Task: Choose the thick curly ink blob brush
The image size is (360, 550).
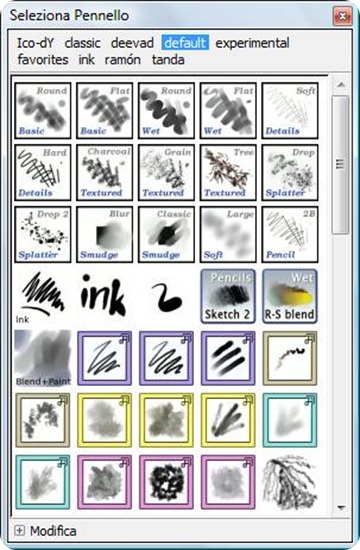Action: pyautogui.click(x=166, y=296)
